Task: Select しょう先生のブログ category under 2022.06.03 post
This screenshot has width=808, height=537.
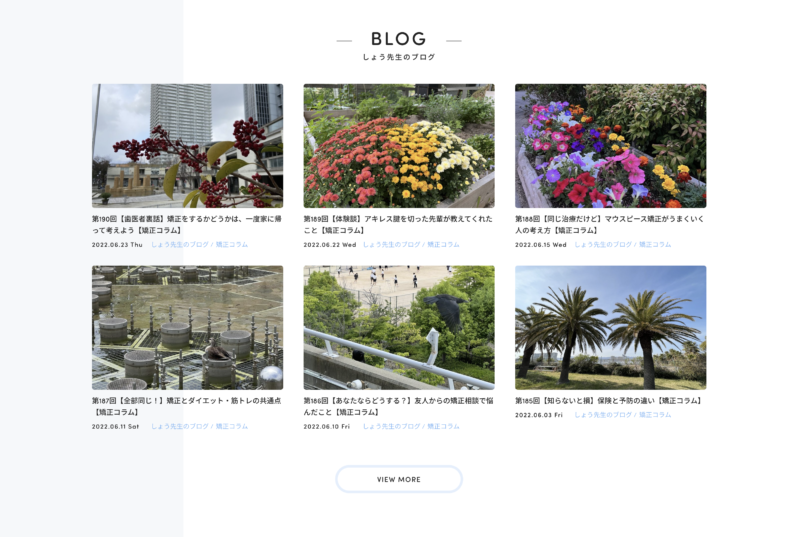Action: 603,414
